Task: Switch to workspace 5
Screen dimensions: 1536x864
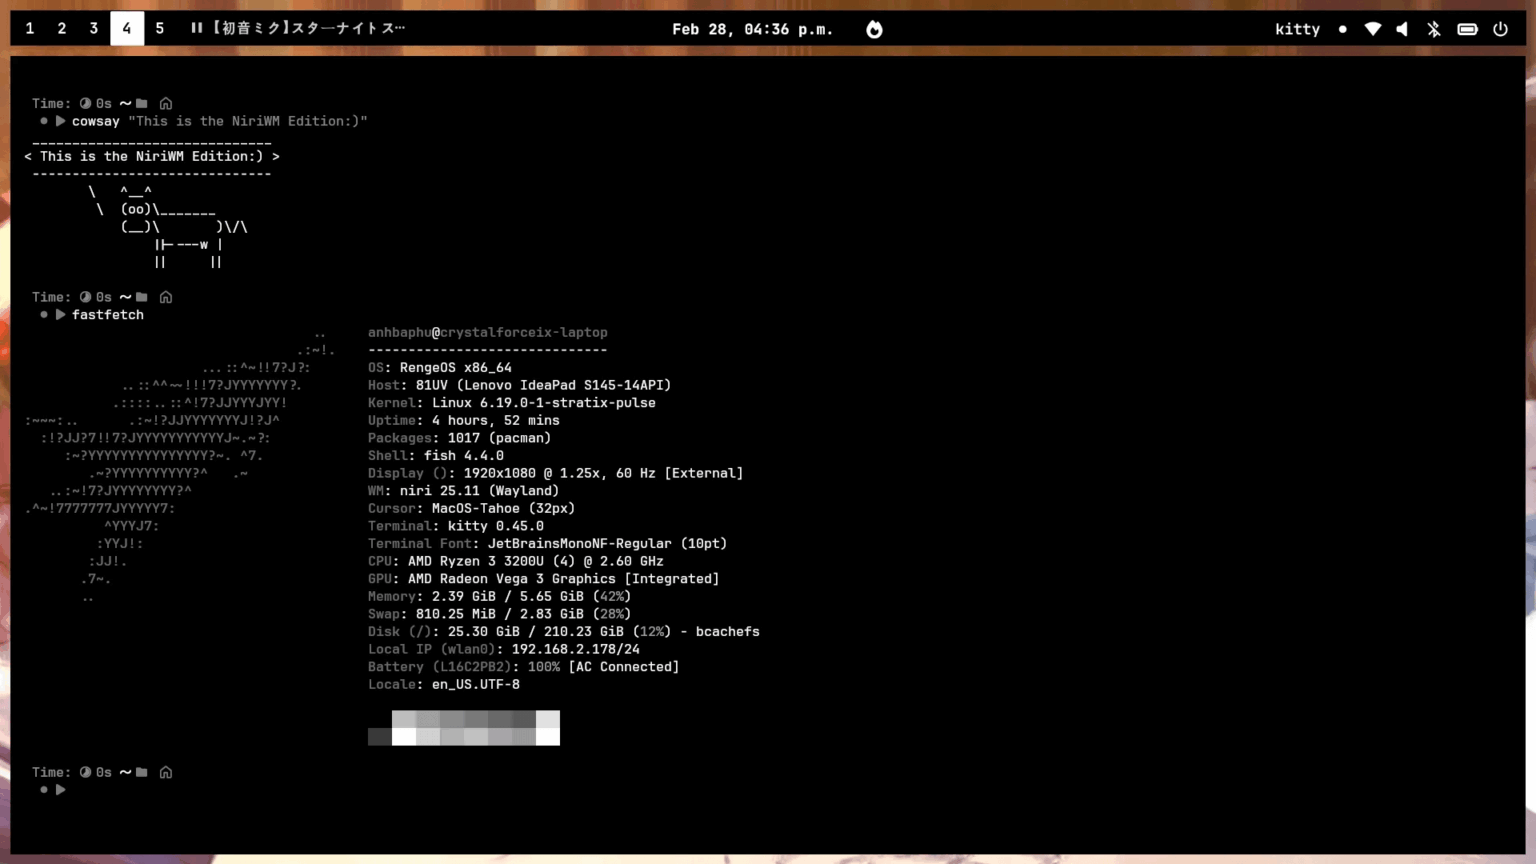Action: (159, 28)
